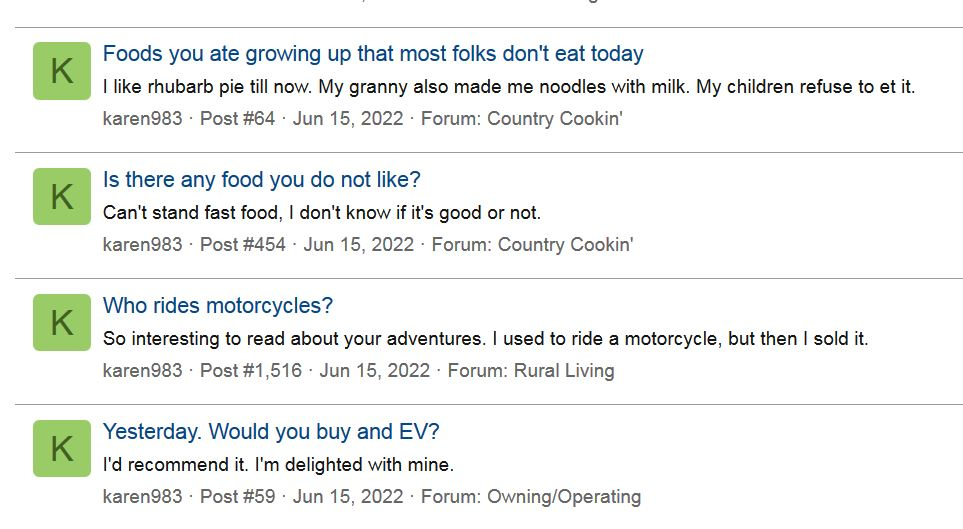Click username karen983 on the Post #64 line
Viewport: 963px width, 529px height.
[142, 119]
